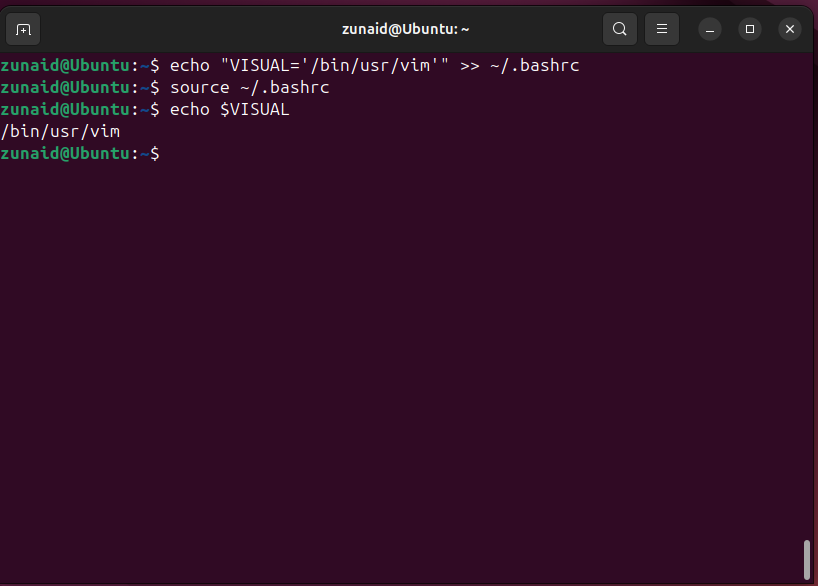Click the source ~/.bashrc command
This screenshot has width=818, height=586.
pyautogui.click(x=252, y=87)
